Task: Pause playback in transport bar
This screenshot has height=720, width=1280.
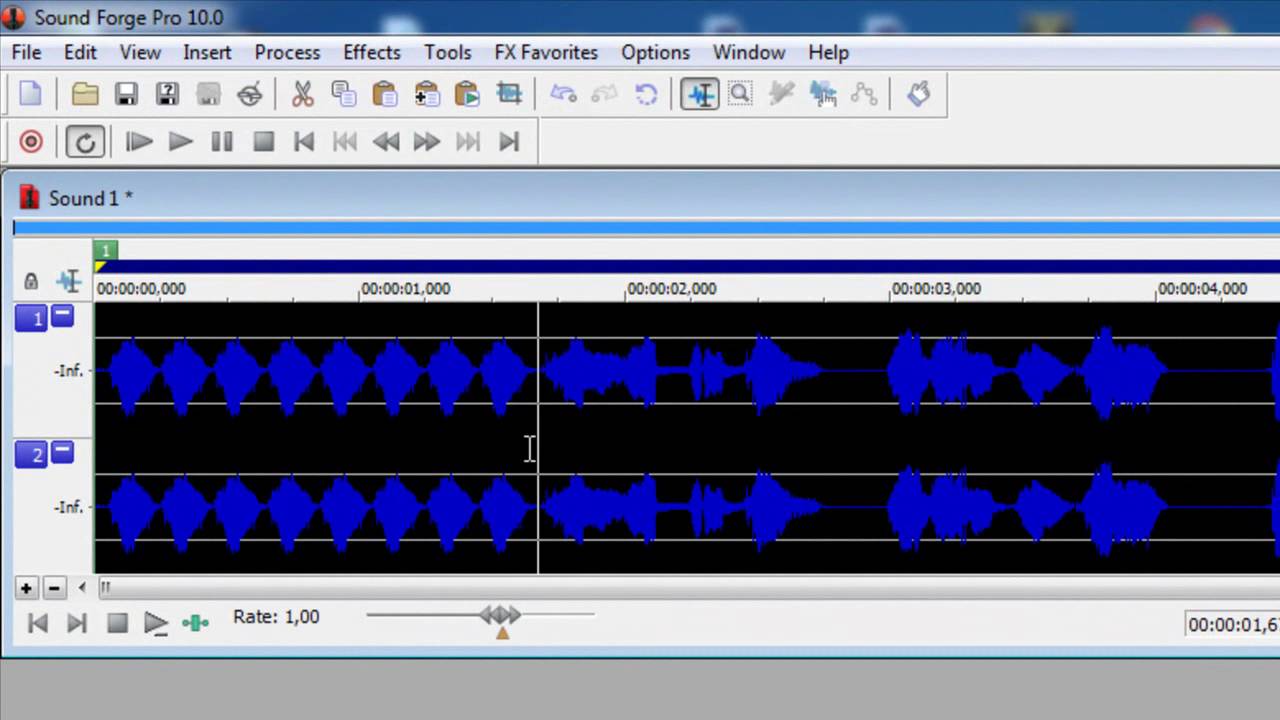Action: pos(222,142)
